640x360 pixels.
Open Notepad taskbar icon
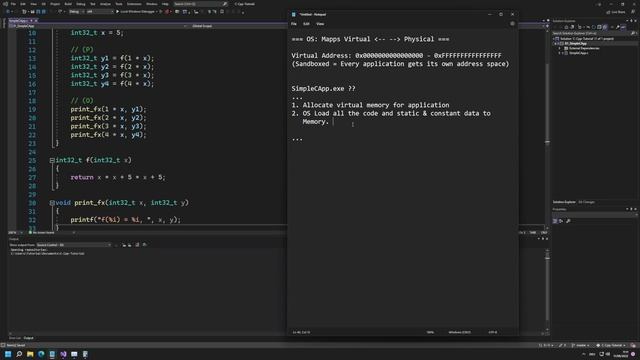[x=52, y=354]
